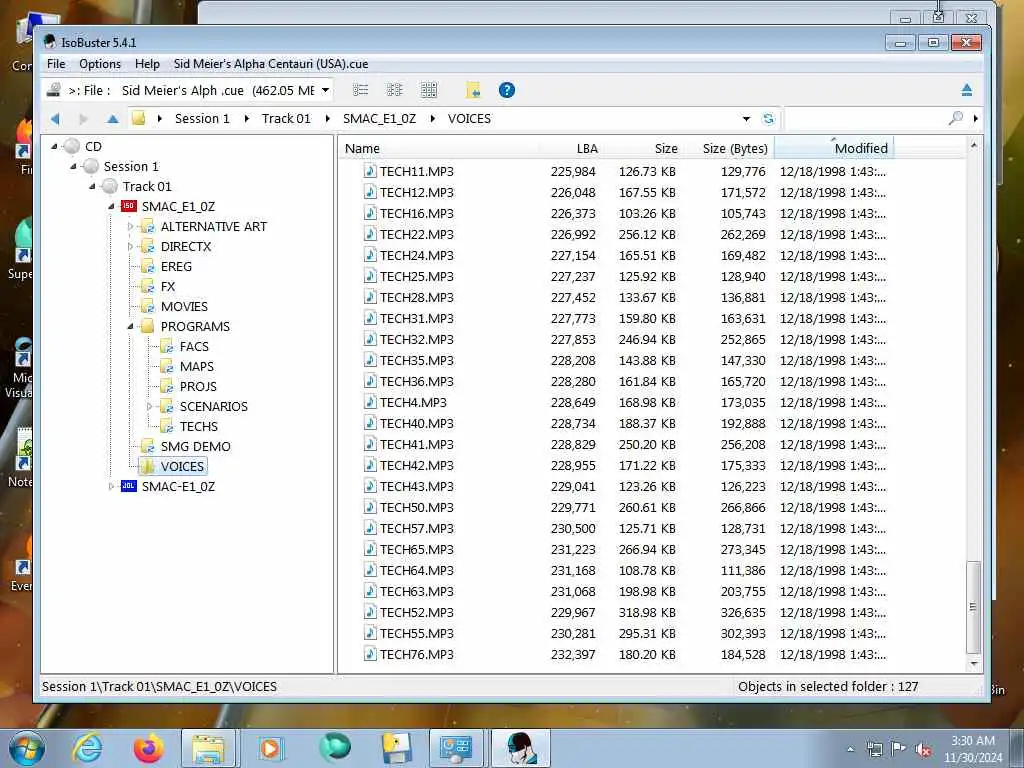Click Track 01 in the breadcrumb path
1024x768 pixels.
pyautogui.click(x=286, y=119)
